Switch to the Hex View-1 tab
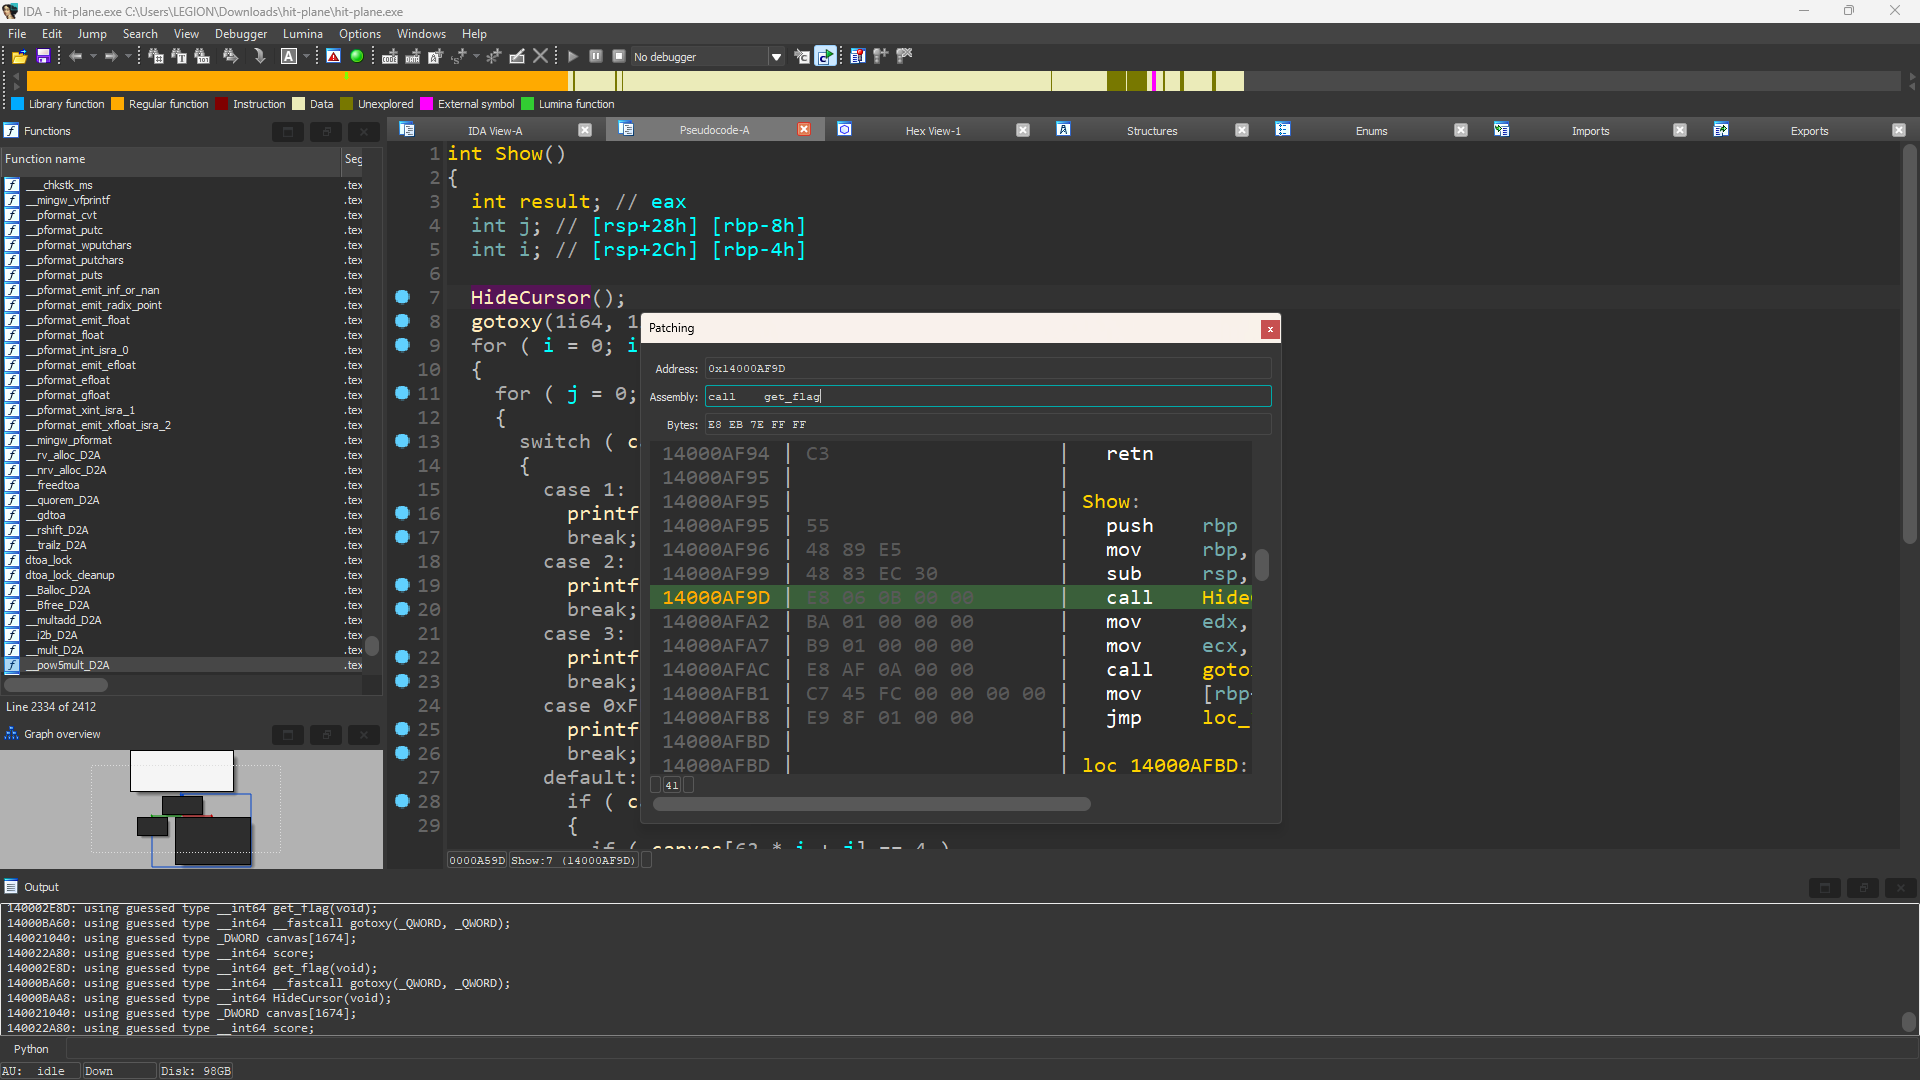Screen dimensions: 1920x1080 pos(933,131)
